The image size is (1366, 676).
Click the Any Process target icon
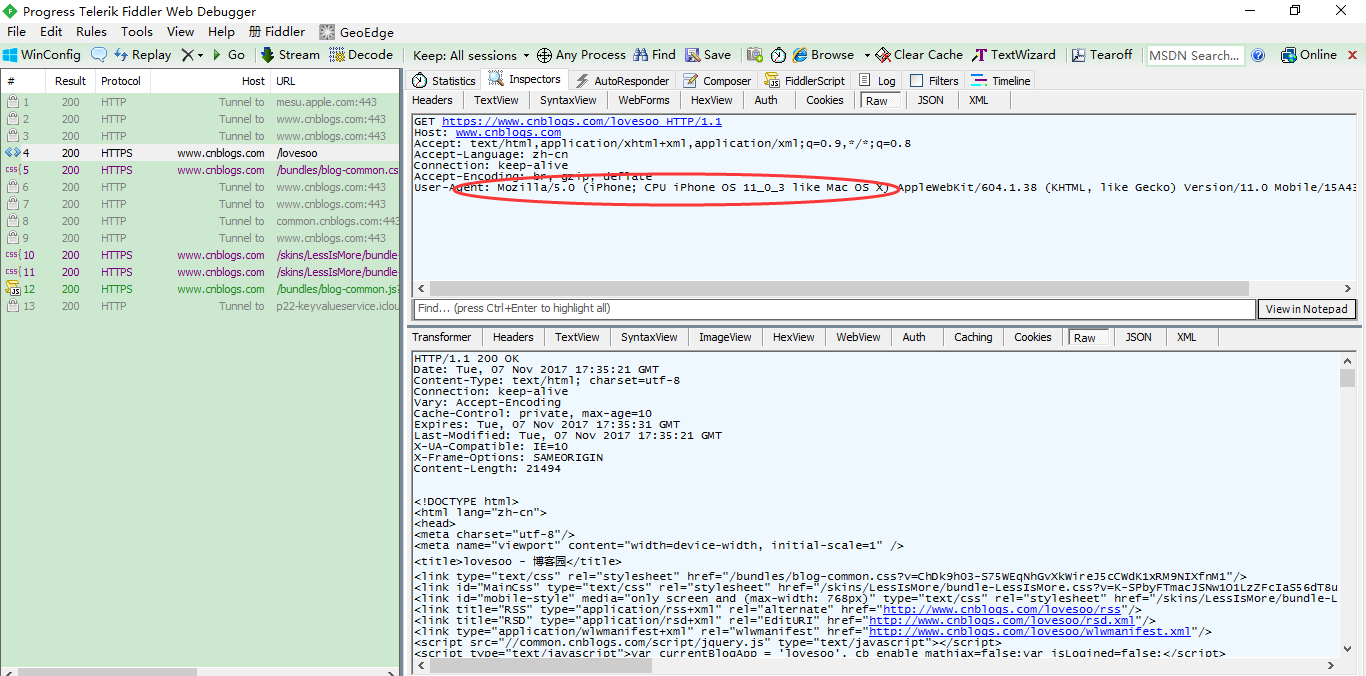tap(544, 55)
